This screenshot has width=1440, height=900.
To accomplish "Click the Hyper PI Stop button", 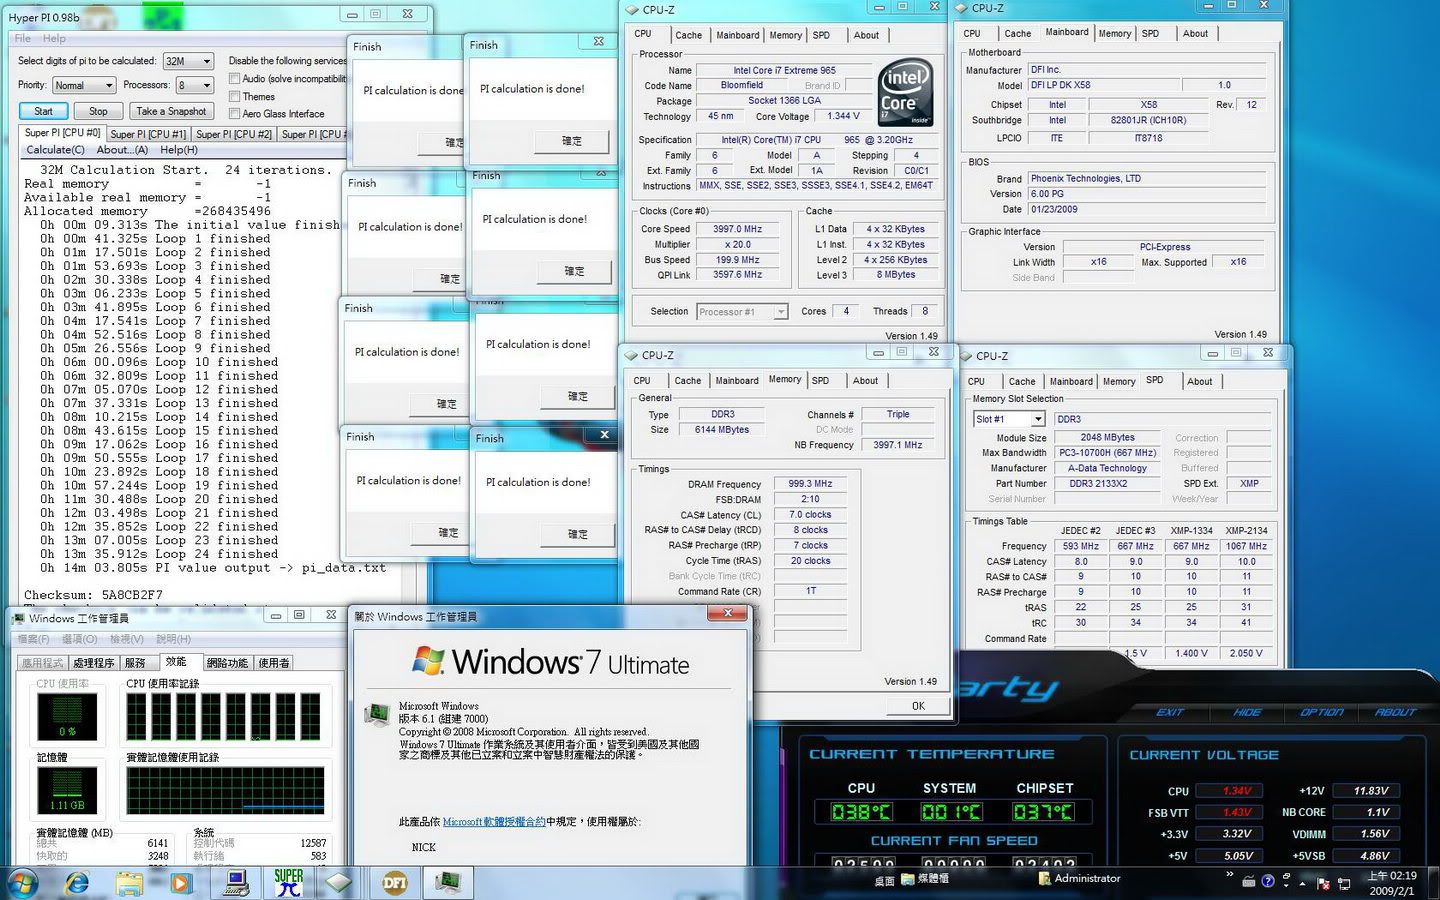I will 98,111.
